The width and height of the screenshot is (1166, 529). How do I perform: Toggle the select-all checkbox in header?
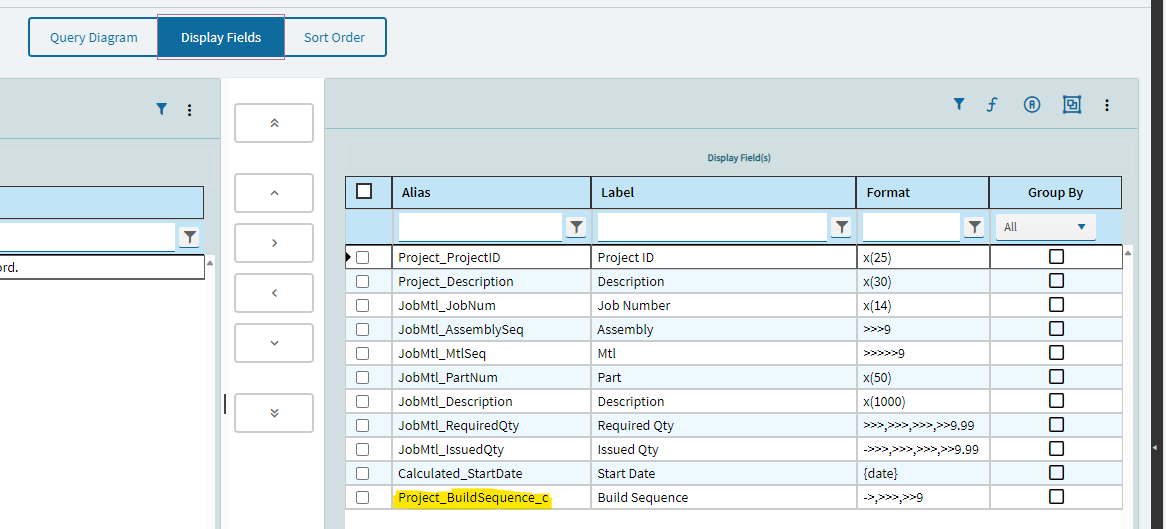coord(364,191)
